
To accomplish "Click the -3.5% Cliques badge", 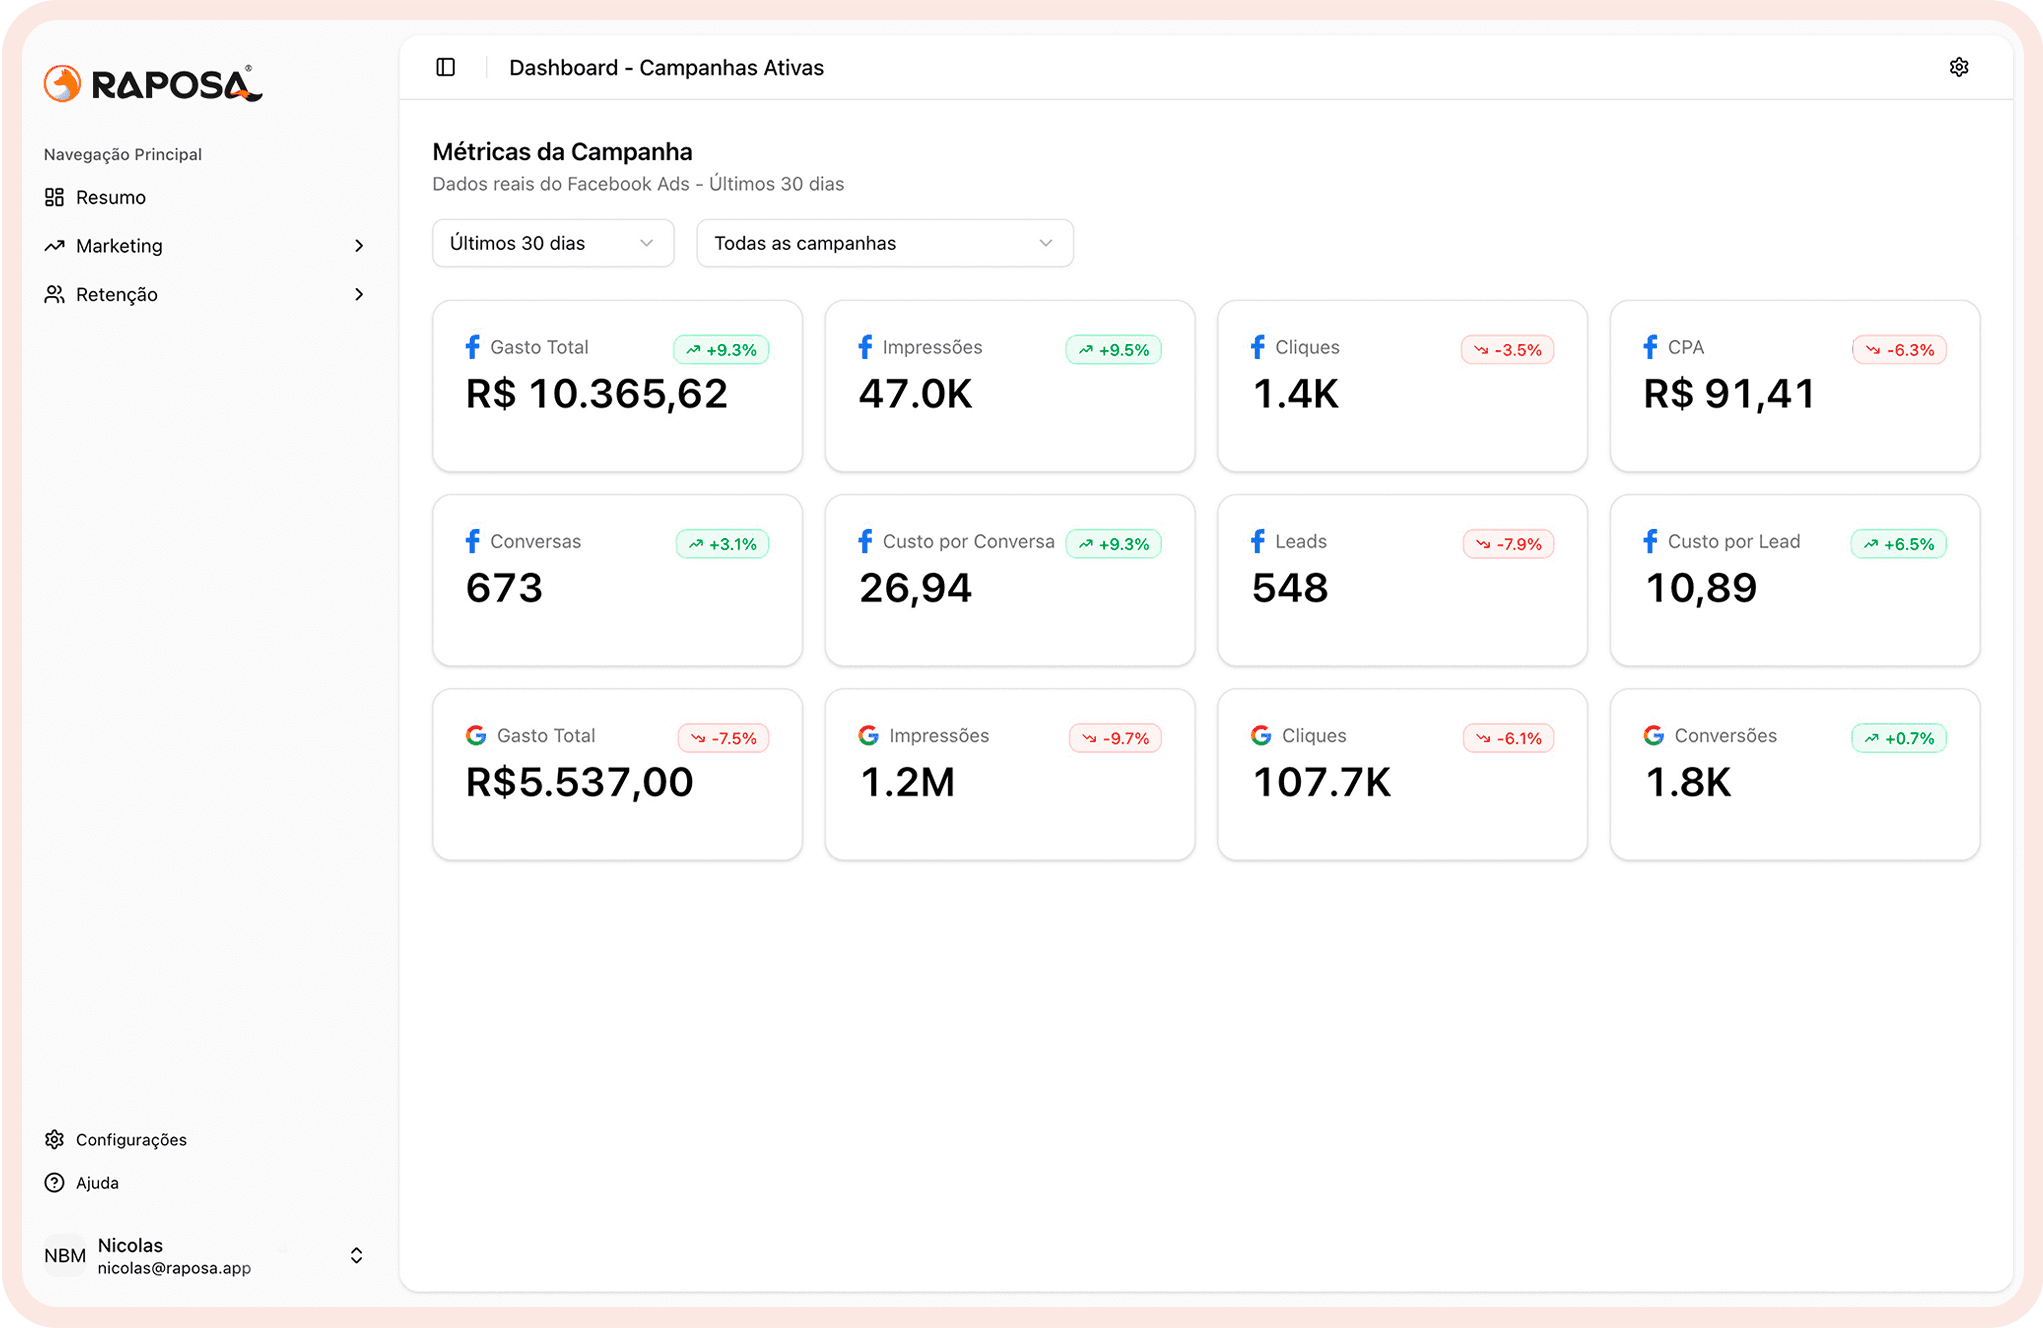I will (x=1507, y=350).
